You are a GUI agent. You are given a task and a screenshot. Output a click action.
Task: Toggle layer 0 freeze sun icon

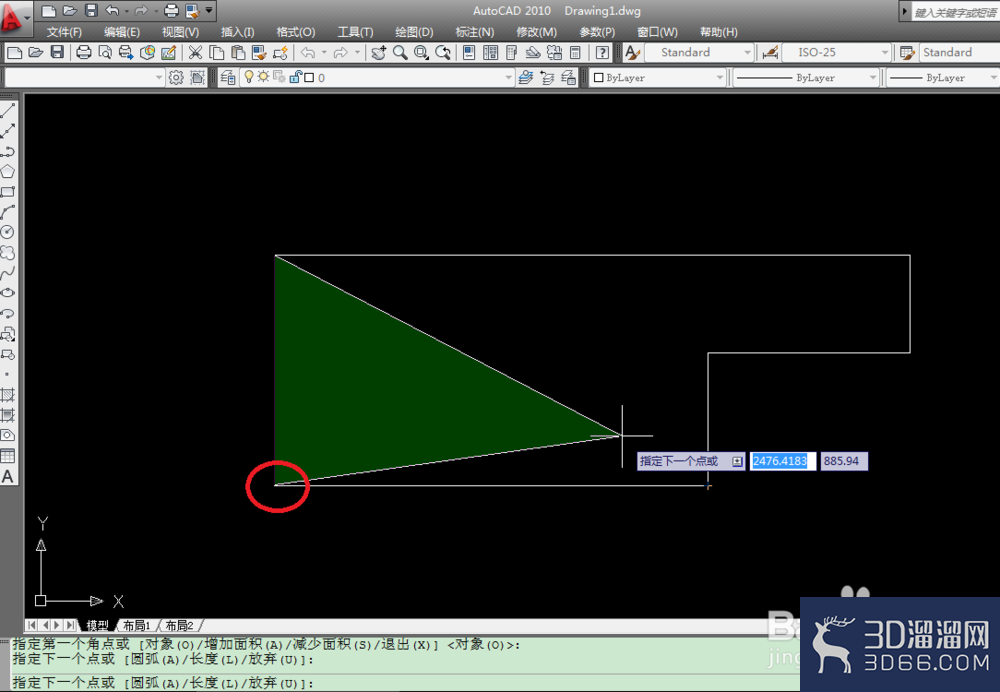pyautogui.click(x=263, y=77)
